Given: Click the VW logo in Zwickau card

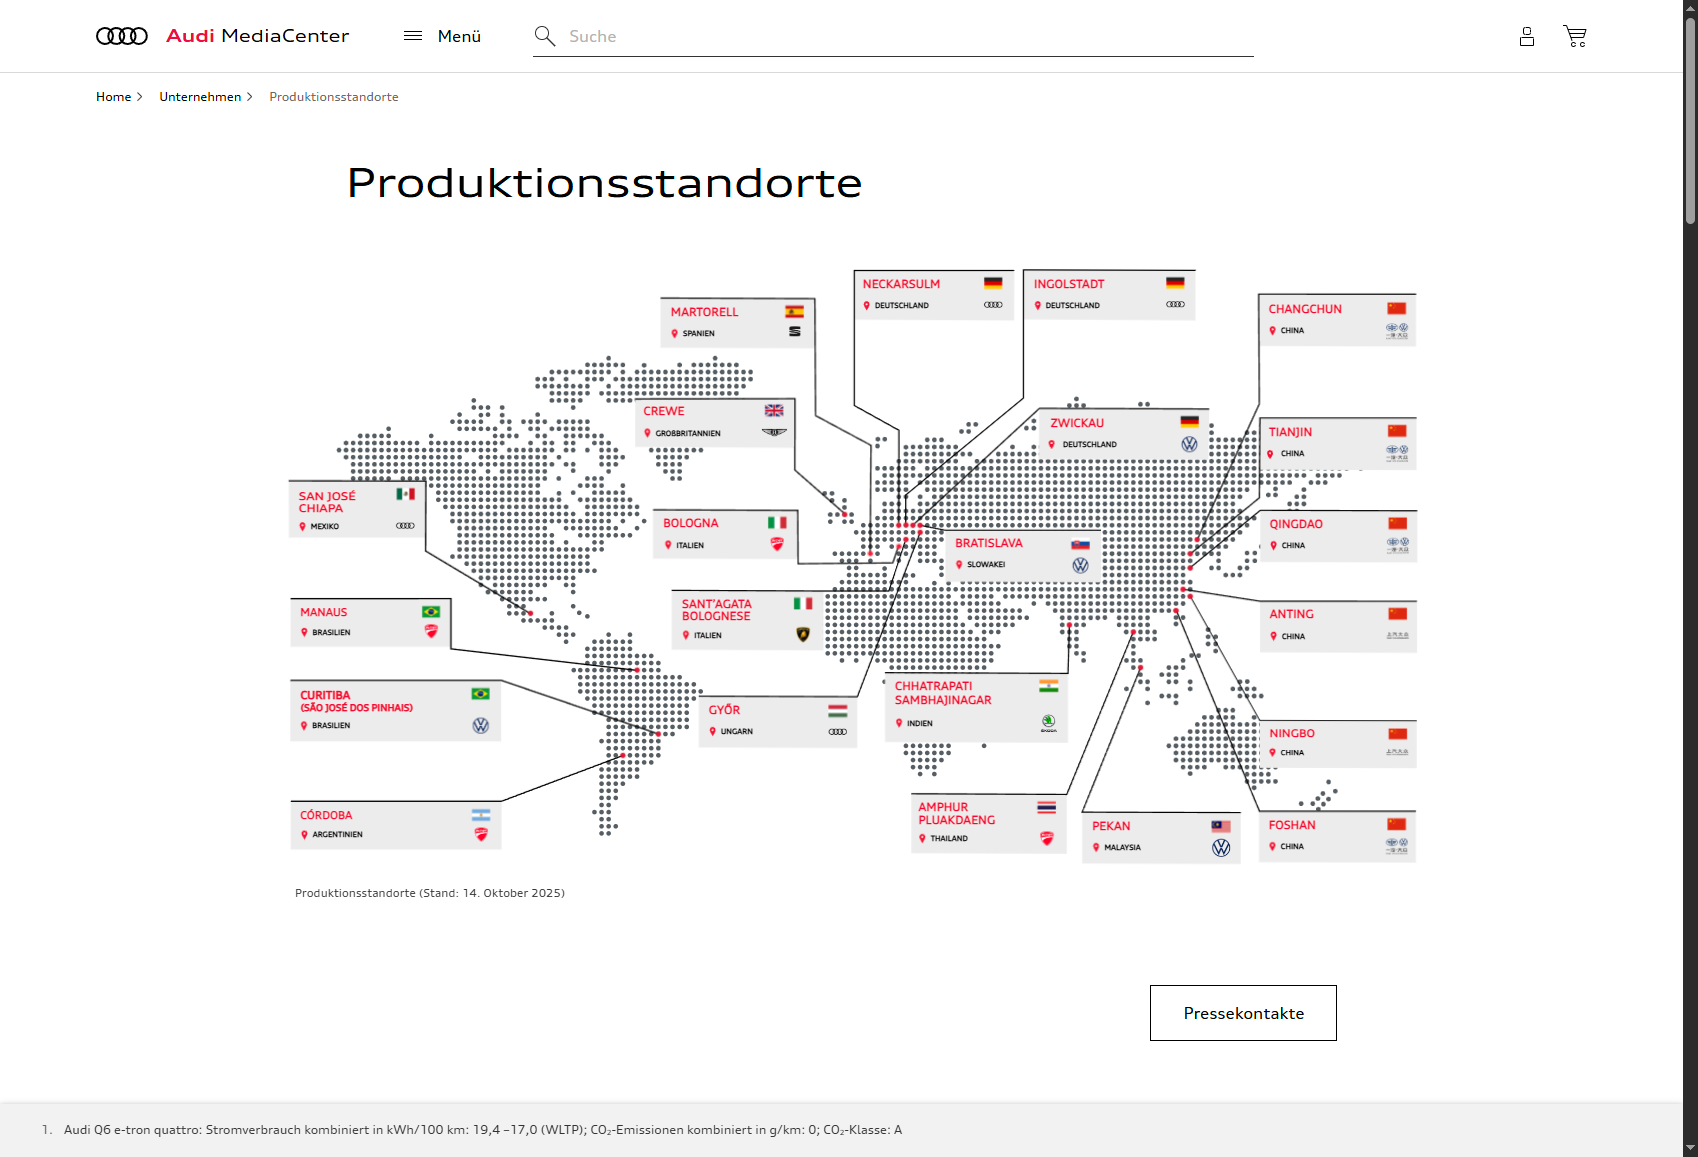Looking at the screenshot, I should (1189, 444).
